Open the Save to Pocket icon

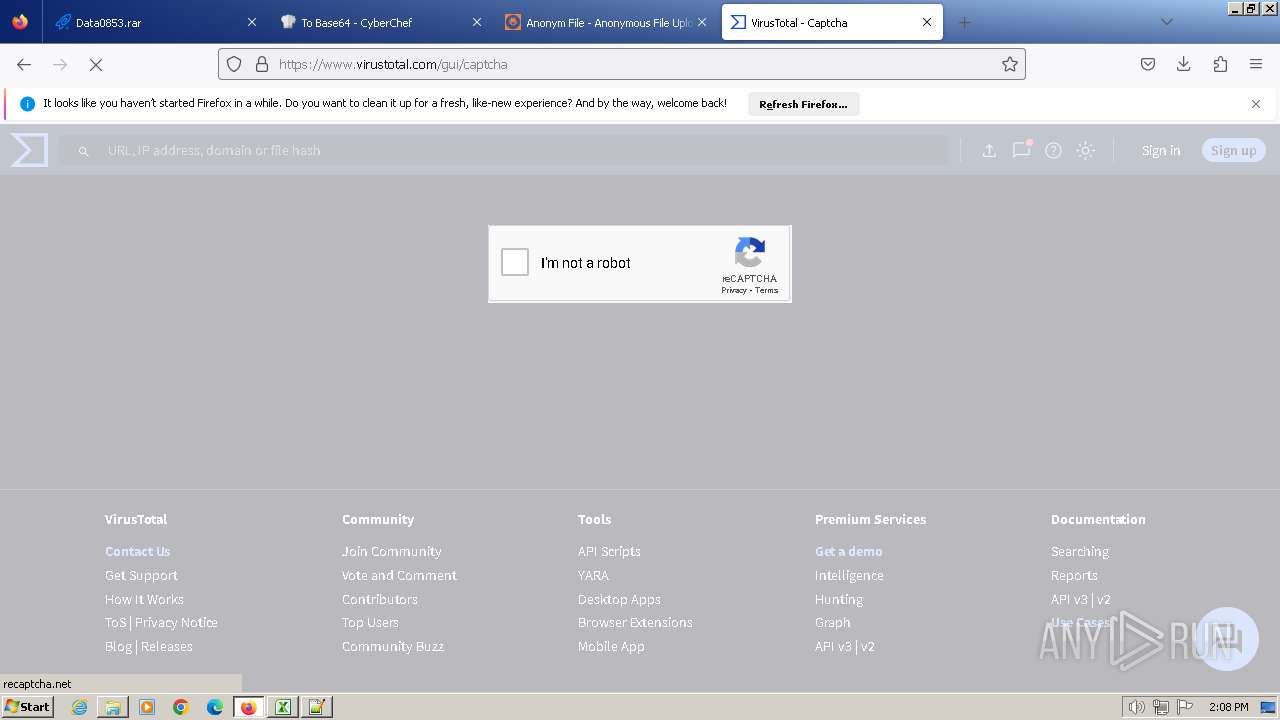coord(1148,64)
